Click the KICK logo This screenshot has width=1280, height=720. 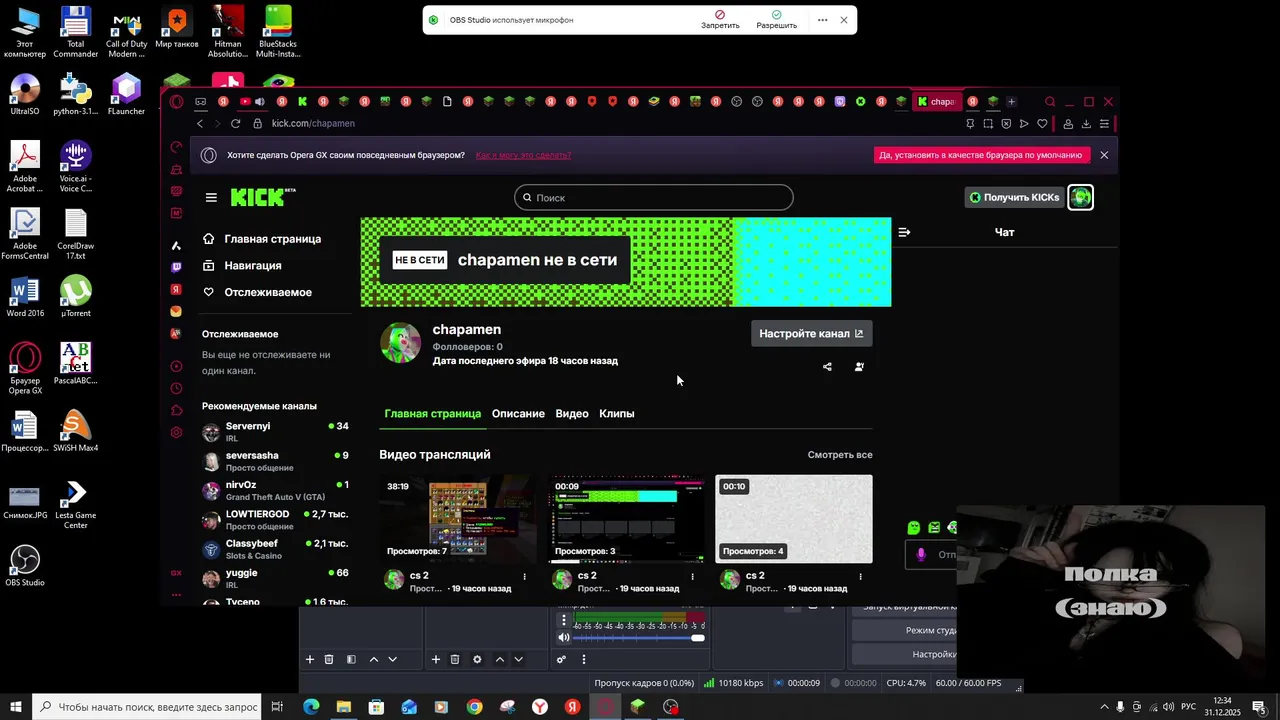click(262, 197)
